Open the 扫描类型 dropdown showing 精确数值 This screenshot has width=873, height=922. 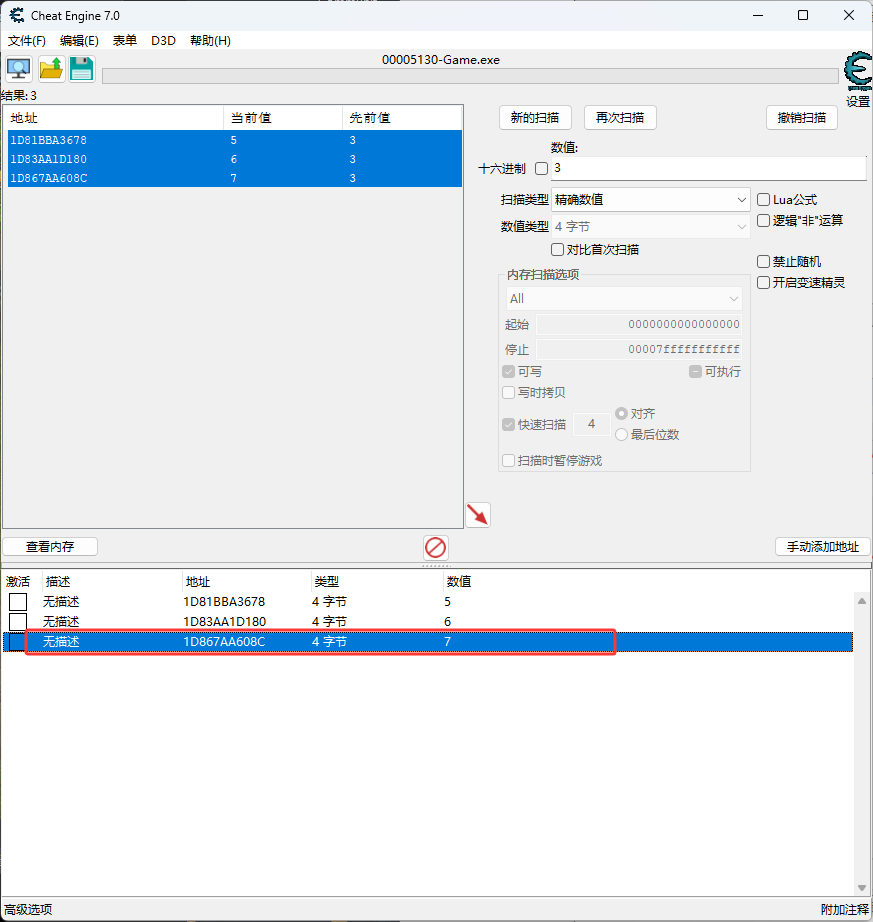tap(650, 200)
